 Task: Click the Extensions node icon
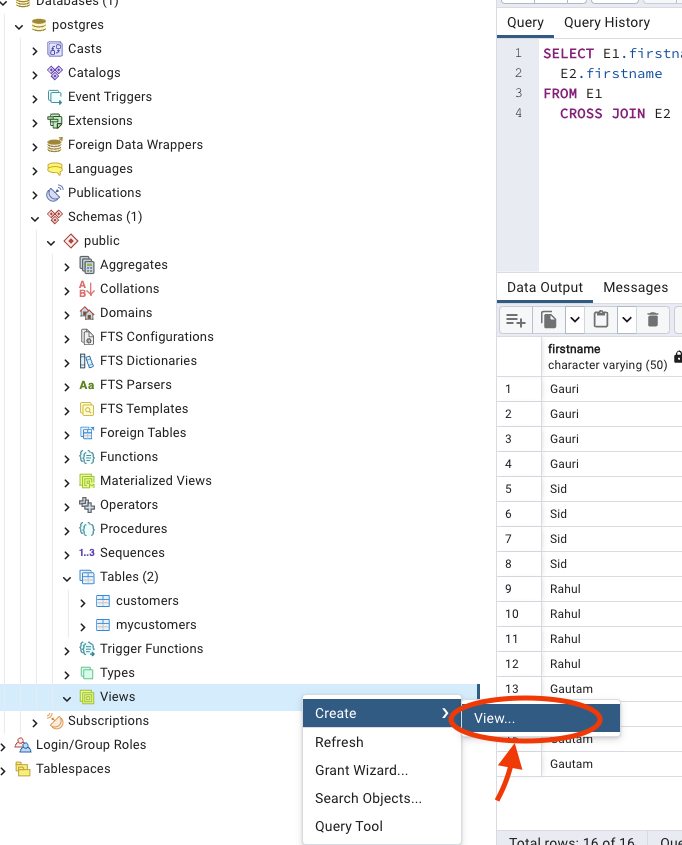[55, 121]
